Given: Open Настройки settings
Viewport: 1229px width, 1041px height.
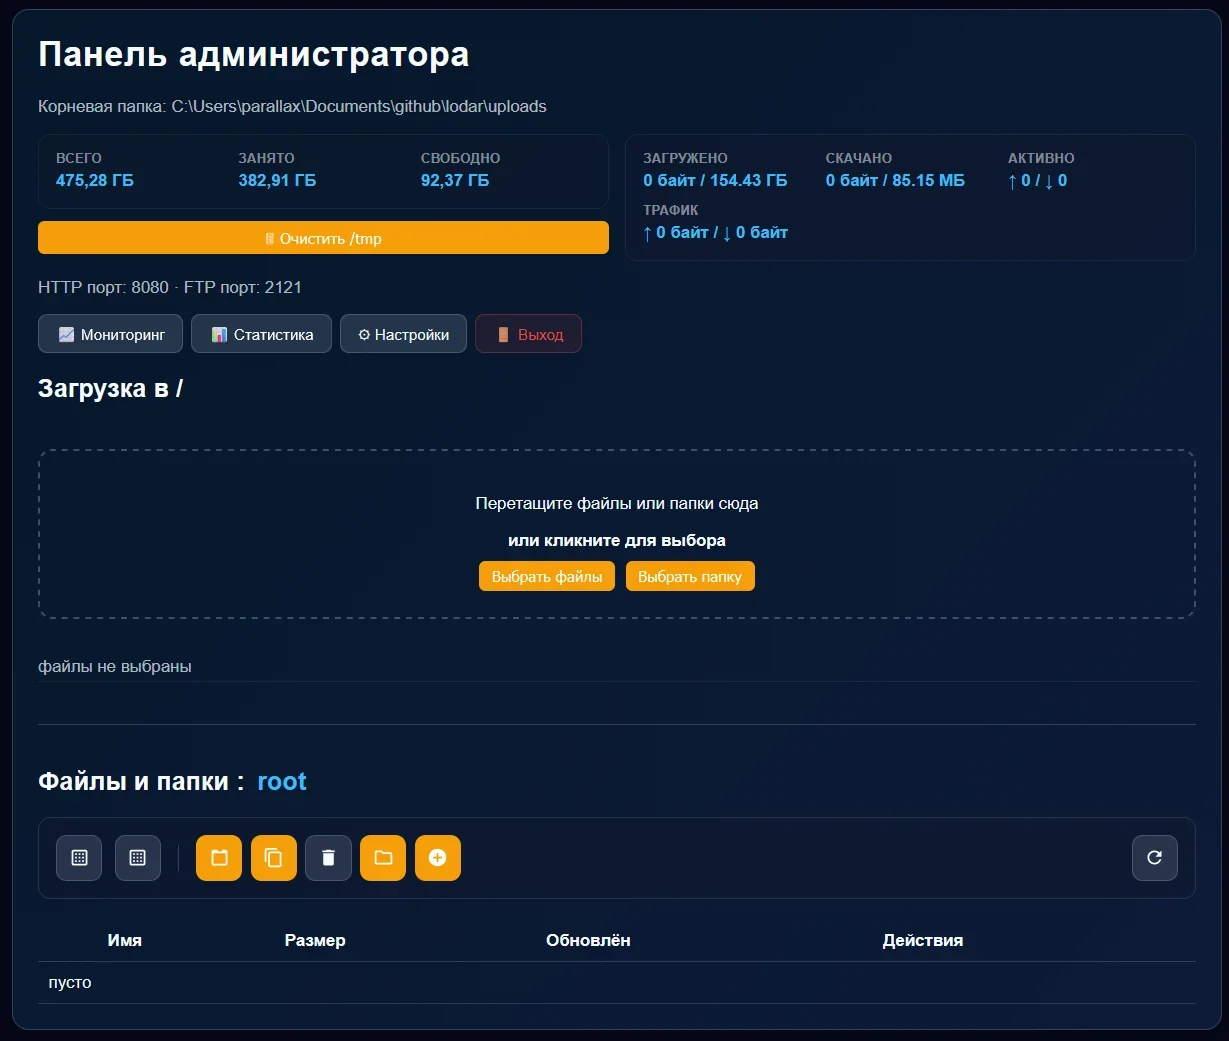Looking at the screenshot, I should [403, 334].
